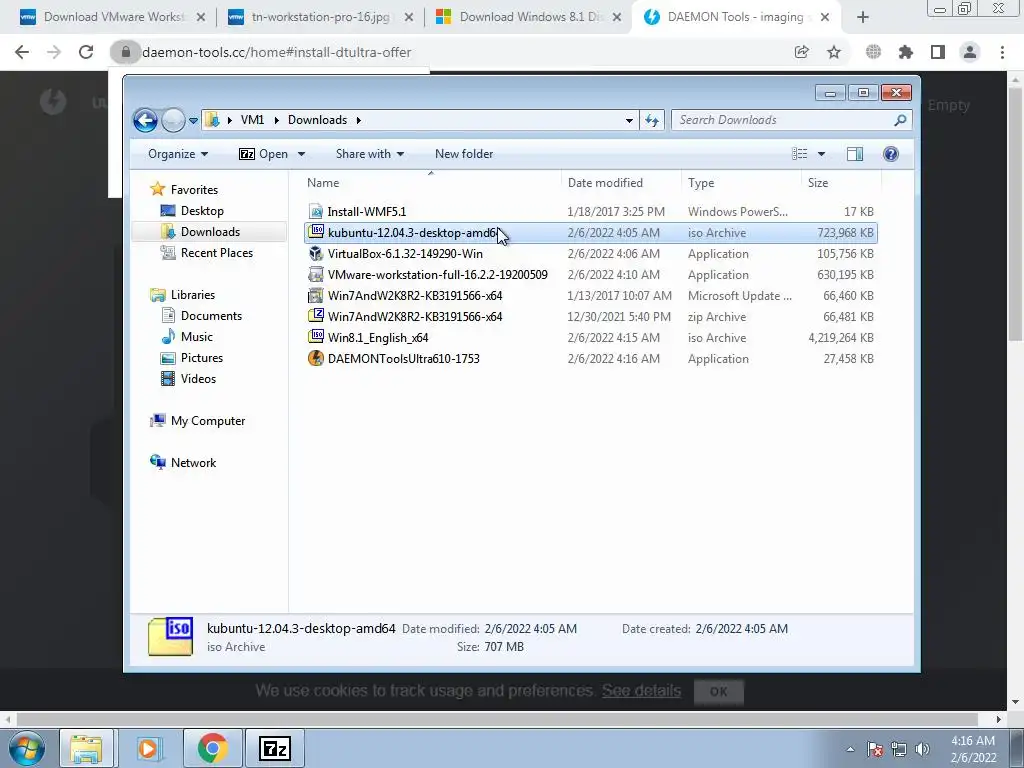Open Documents library
Viewport: 1024px width, 768px height.
pos(211,316)
